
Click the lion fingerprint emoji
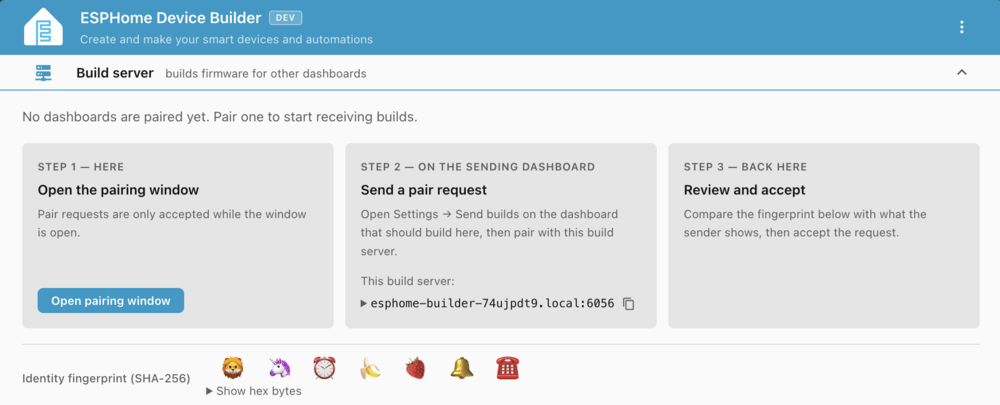[233, 368]
